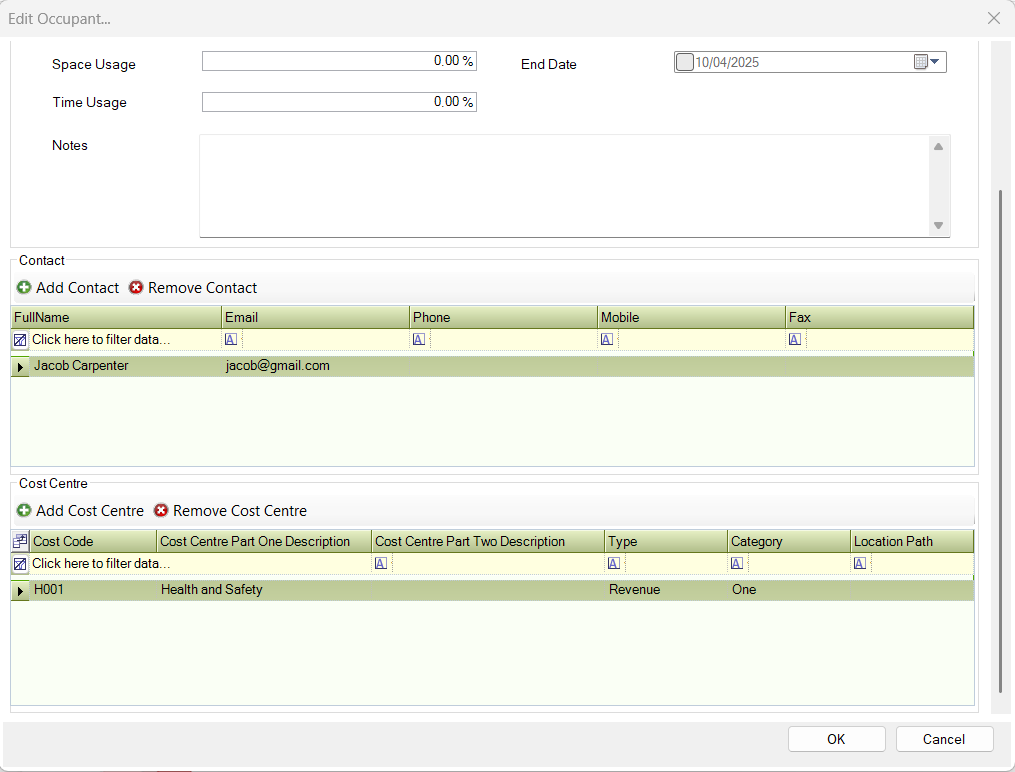This screenshot has height=772, width=1015.
Task: Click the green Add Contact plus icon
Action: click(x=24, y=288)
